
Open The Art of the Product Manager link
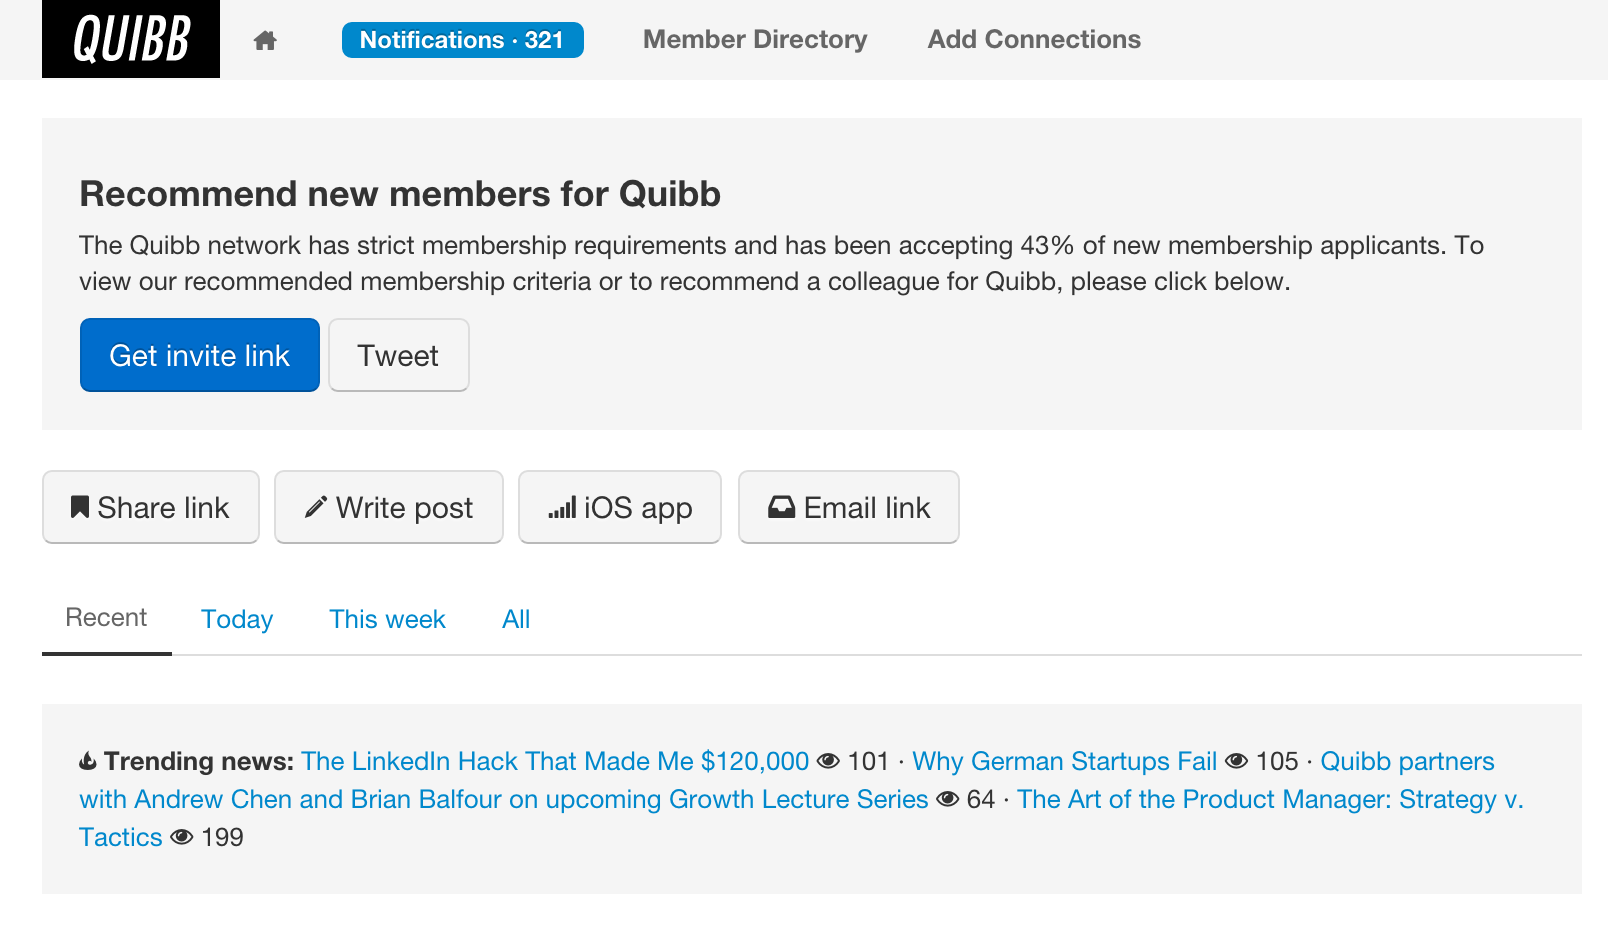click(x=1270, y=799)
